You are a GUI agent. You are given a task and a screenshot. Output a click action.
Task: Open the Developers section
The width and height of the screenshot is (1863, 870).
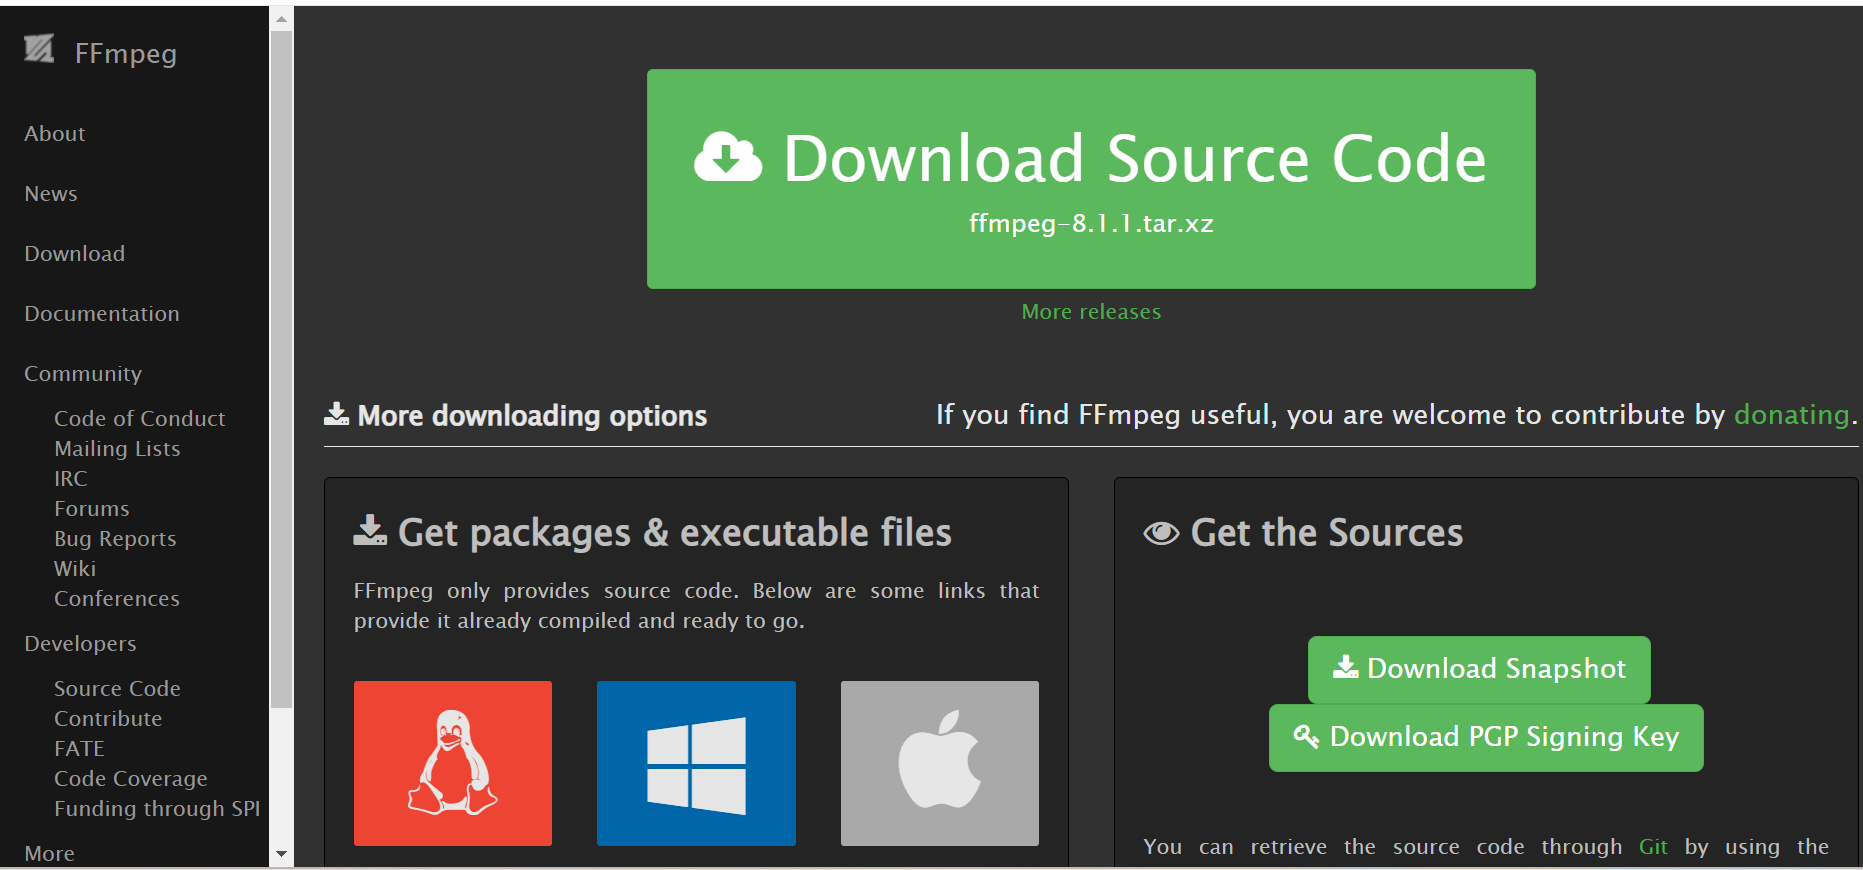coord(80,644)
